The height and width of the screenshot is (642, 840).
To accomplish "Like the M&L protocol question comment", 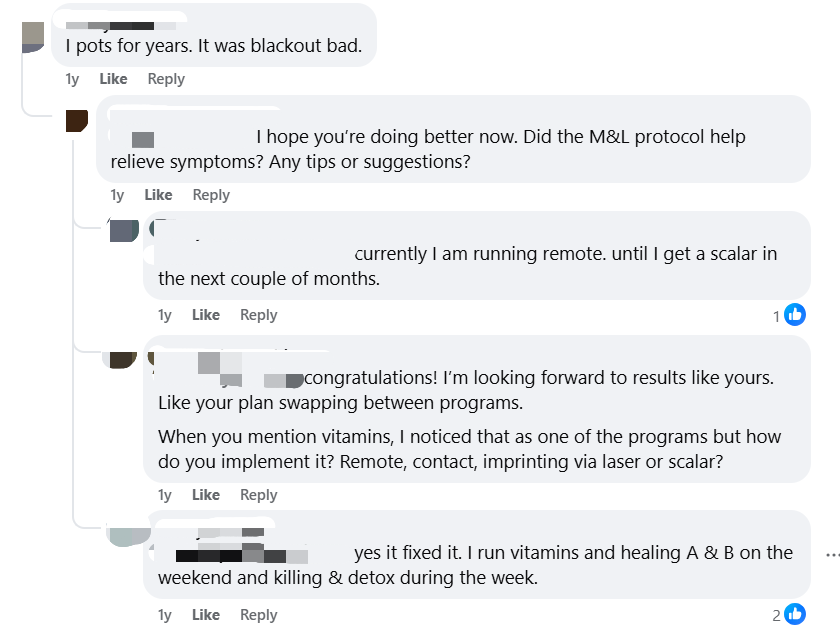I will click(158, 195).
